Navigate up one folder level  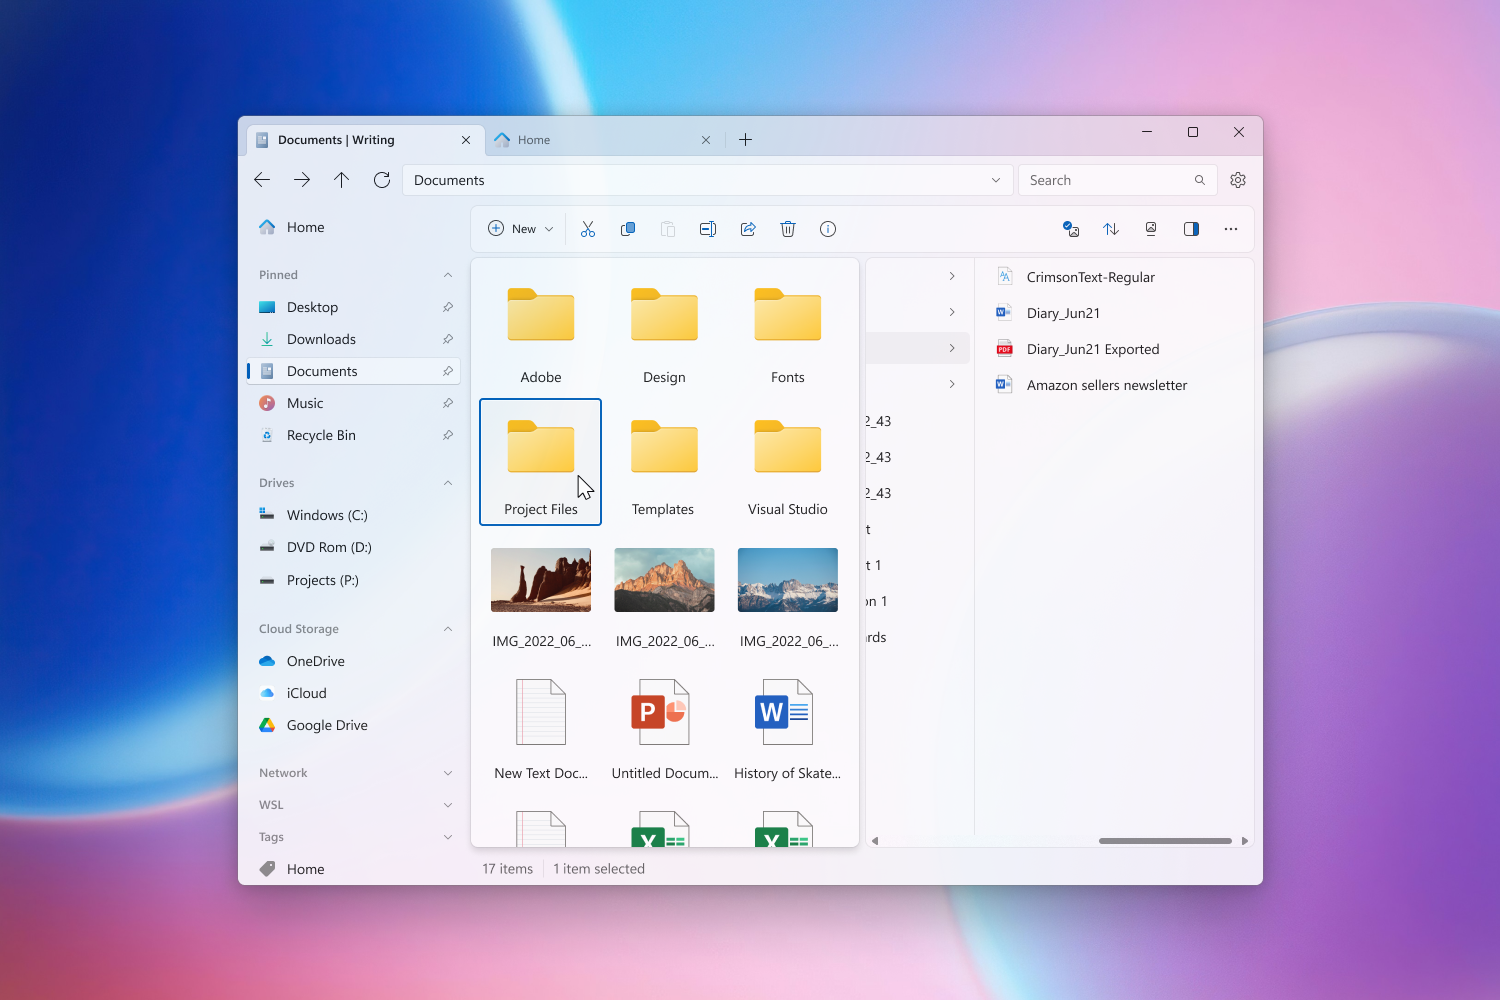tap(341, 179)
